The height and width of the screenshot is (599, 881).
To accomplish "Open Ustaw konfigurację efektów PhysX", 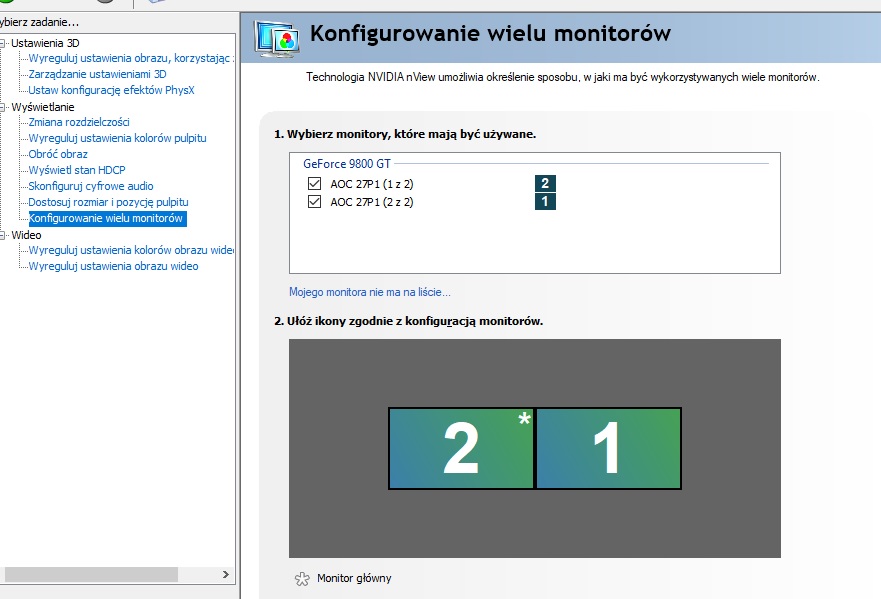I will click(x=111, y=90).
